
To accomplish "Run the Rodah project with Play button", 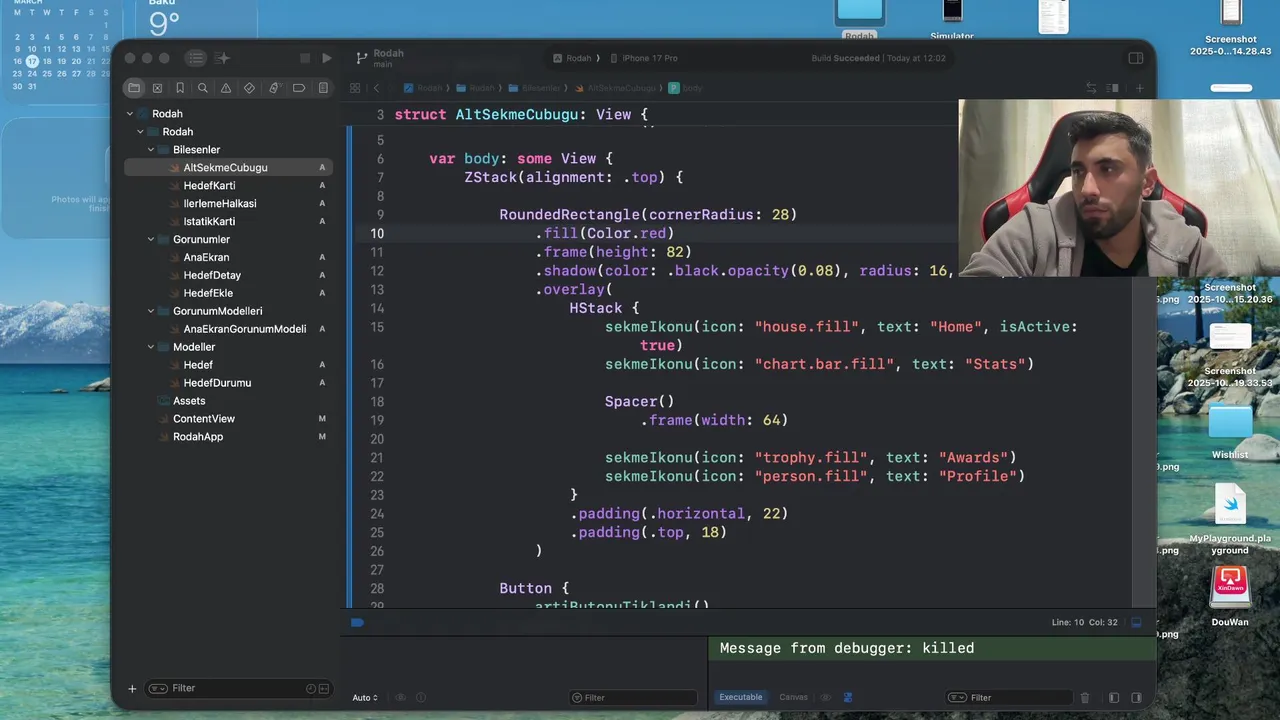I will tap(326, 58).
